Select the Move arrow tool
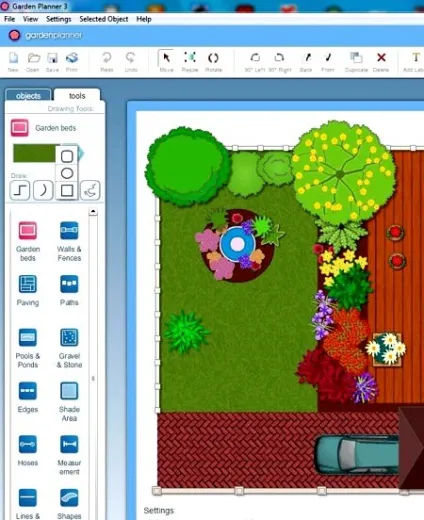This screenshot has width=424, height=520. 166,58
